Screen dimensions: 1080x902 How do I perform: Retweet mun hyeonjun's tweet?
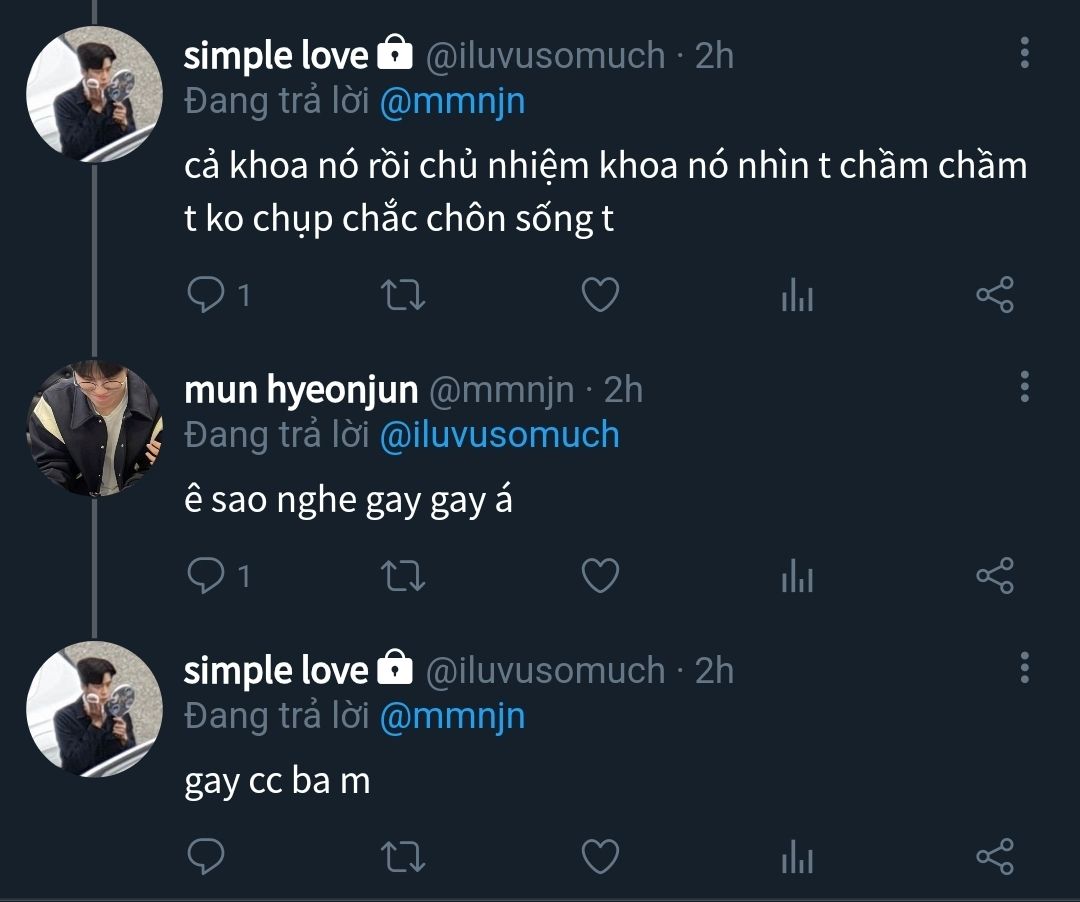[405, 575]
